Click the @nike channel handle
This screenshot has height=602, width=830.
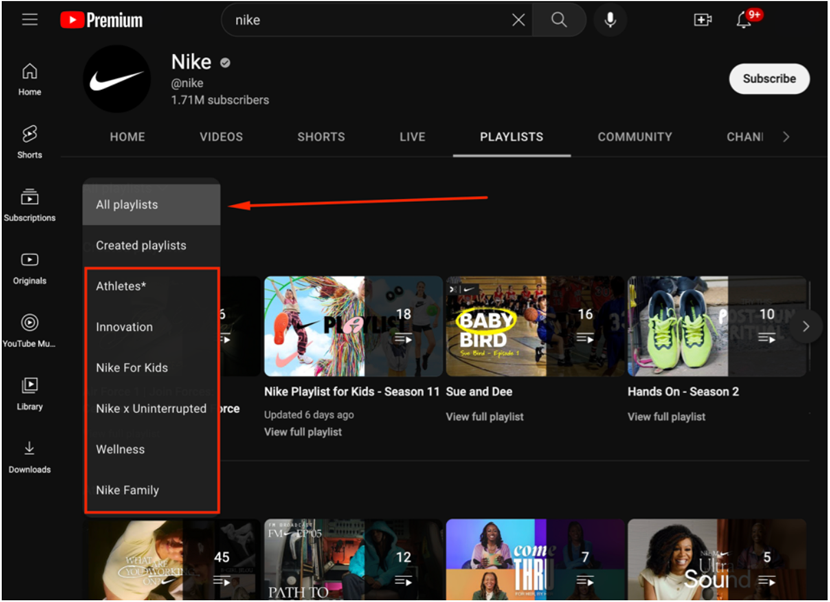click(187, 83)
